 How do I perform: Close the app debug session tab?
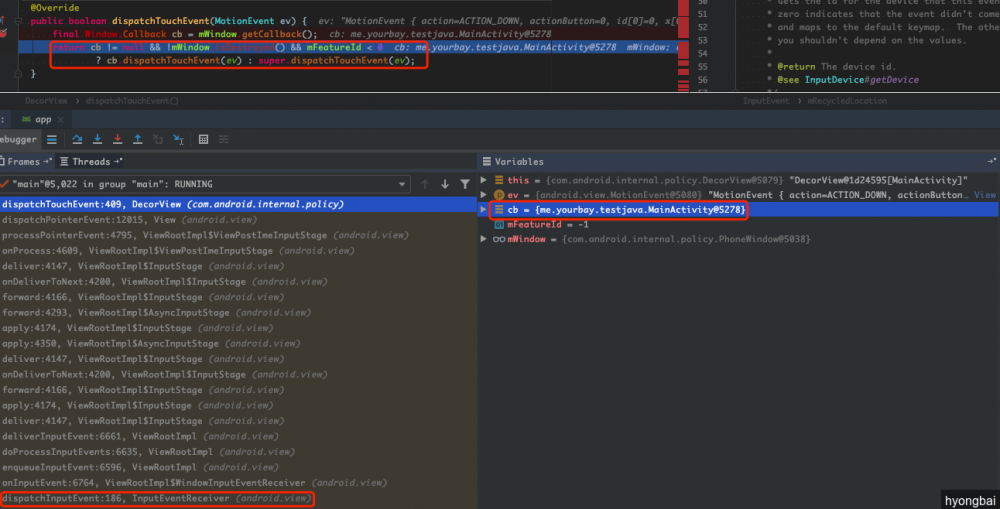pos(60,119)
